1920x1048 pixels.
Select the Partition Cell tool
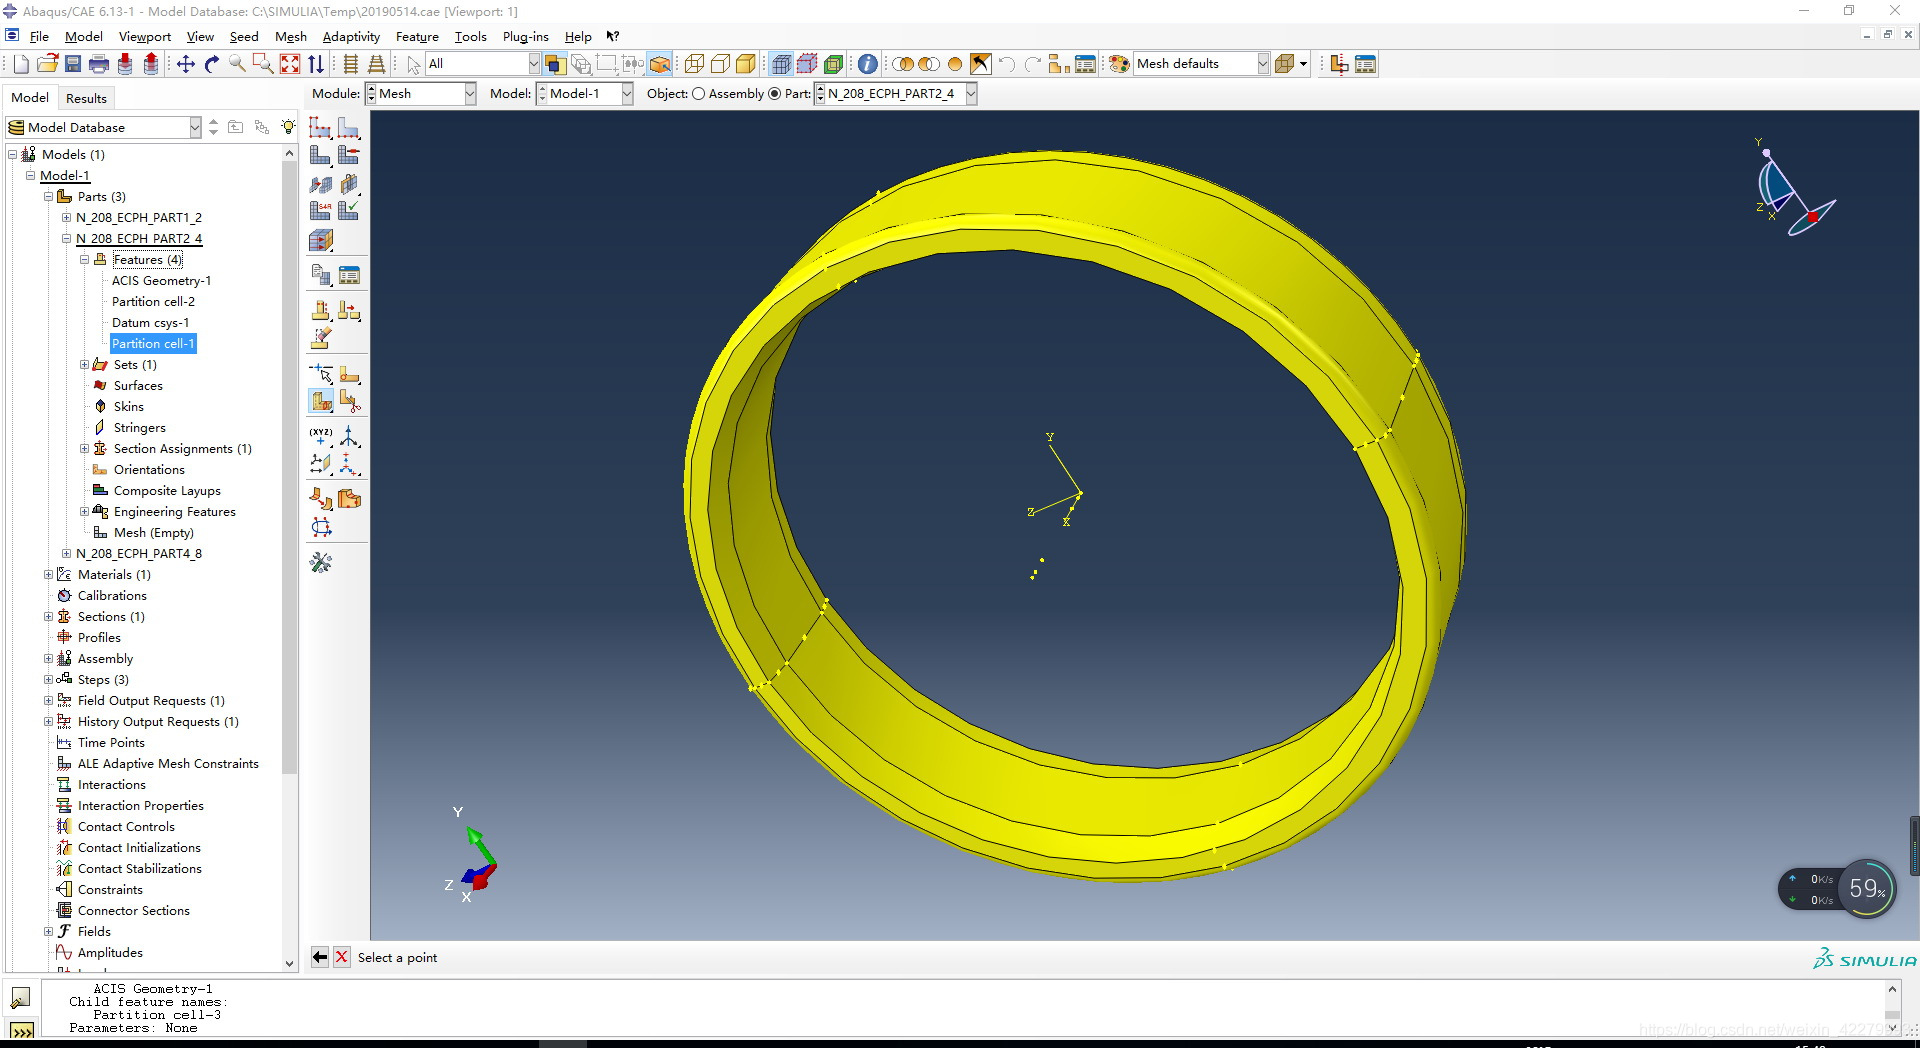coord(321,402)
